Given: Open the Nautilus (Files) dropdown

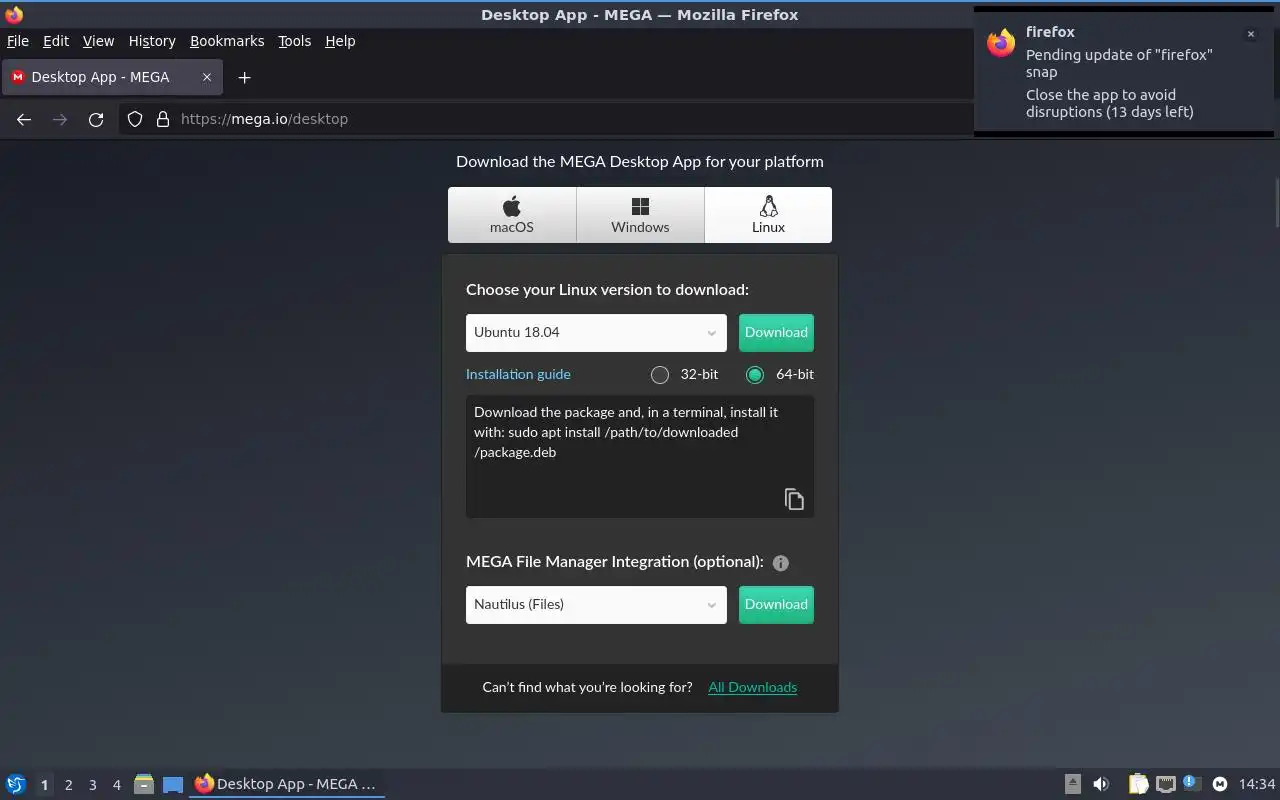Looking at the screenshot, I should coord(596,605).
